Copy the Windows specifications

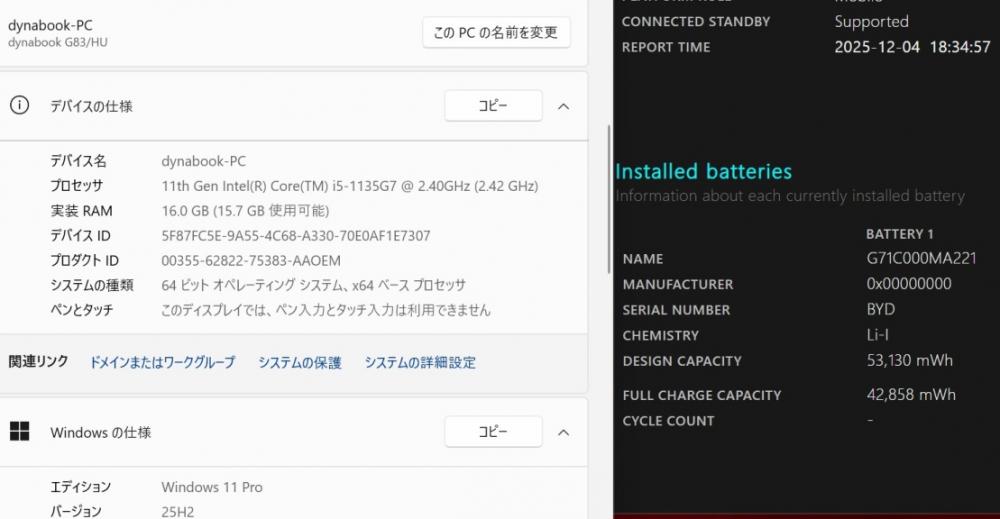493,432
